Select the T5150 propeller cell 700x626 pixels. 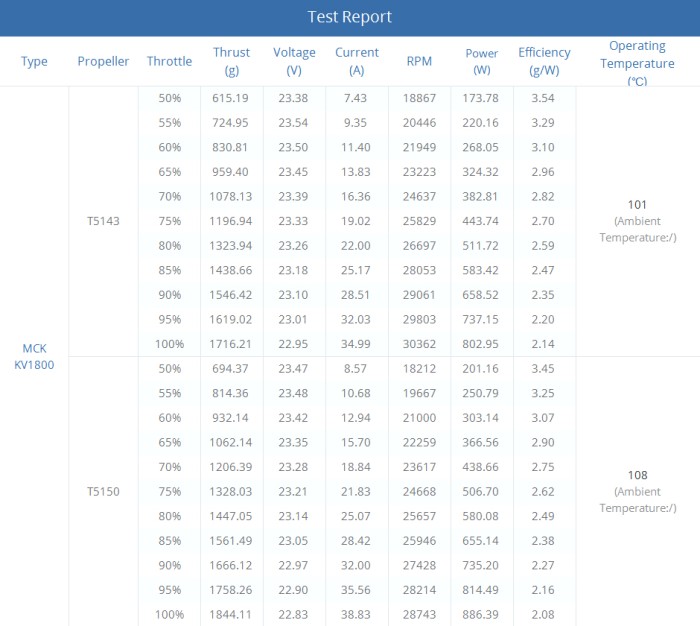pos(103,492)
